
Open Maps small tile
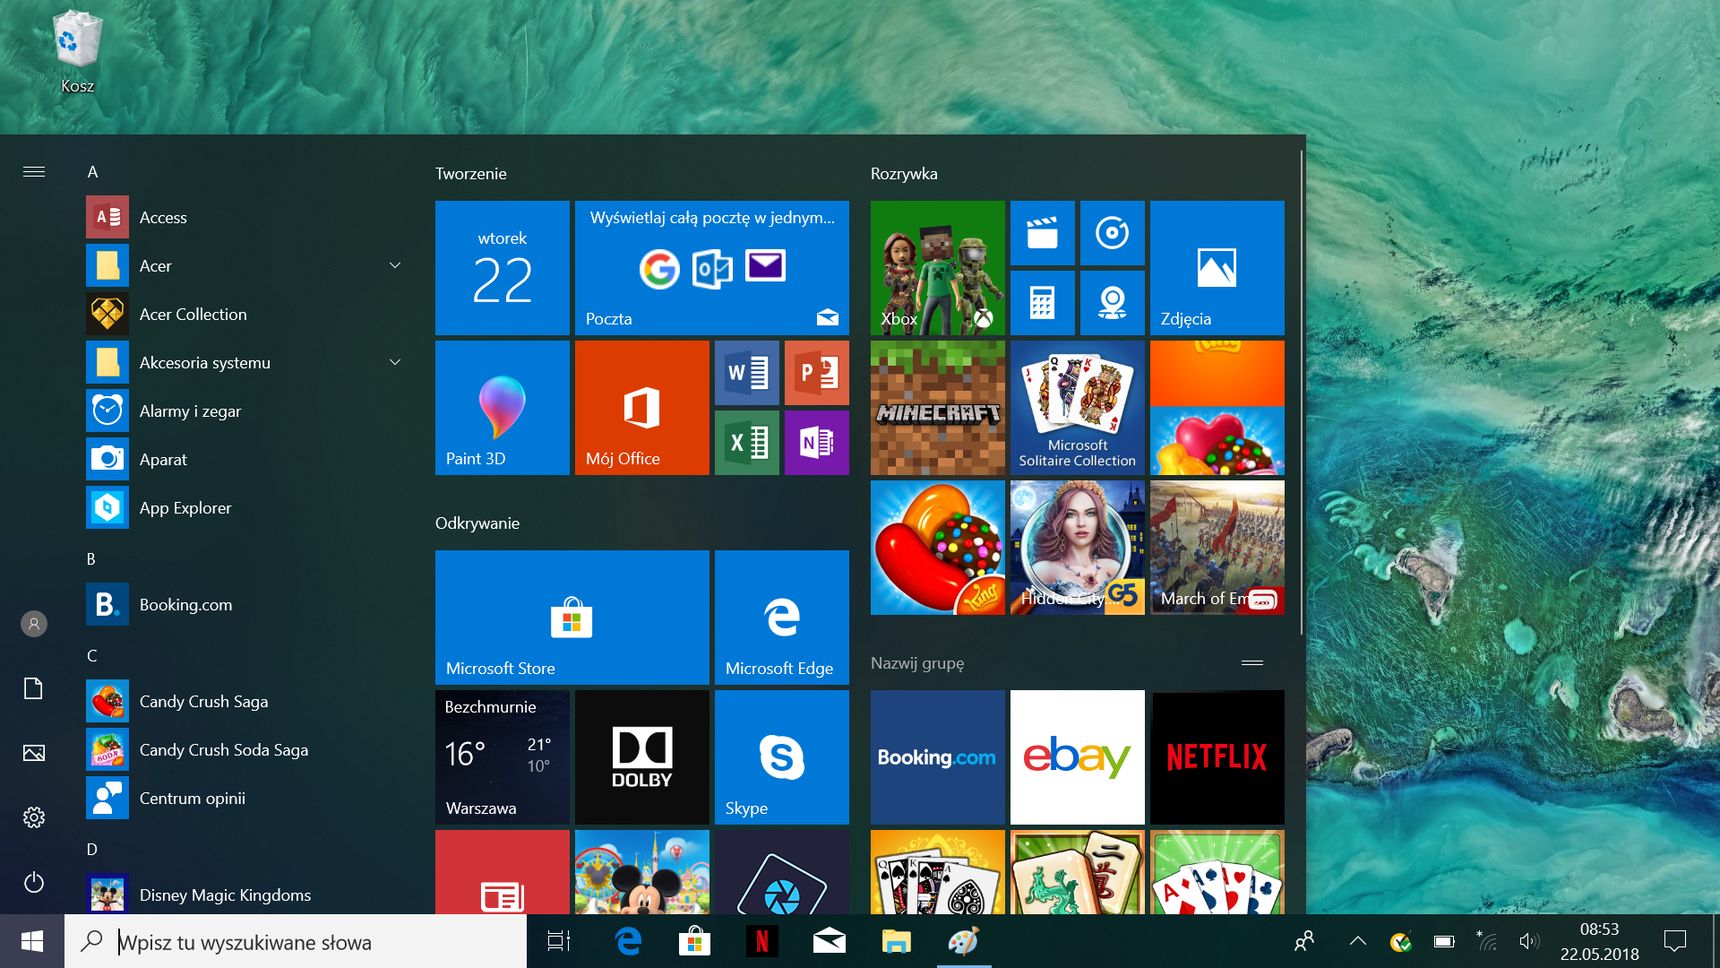(x=1112, y=303)
